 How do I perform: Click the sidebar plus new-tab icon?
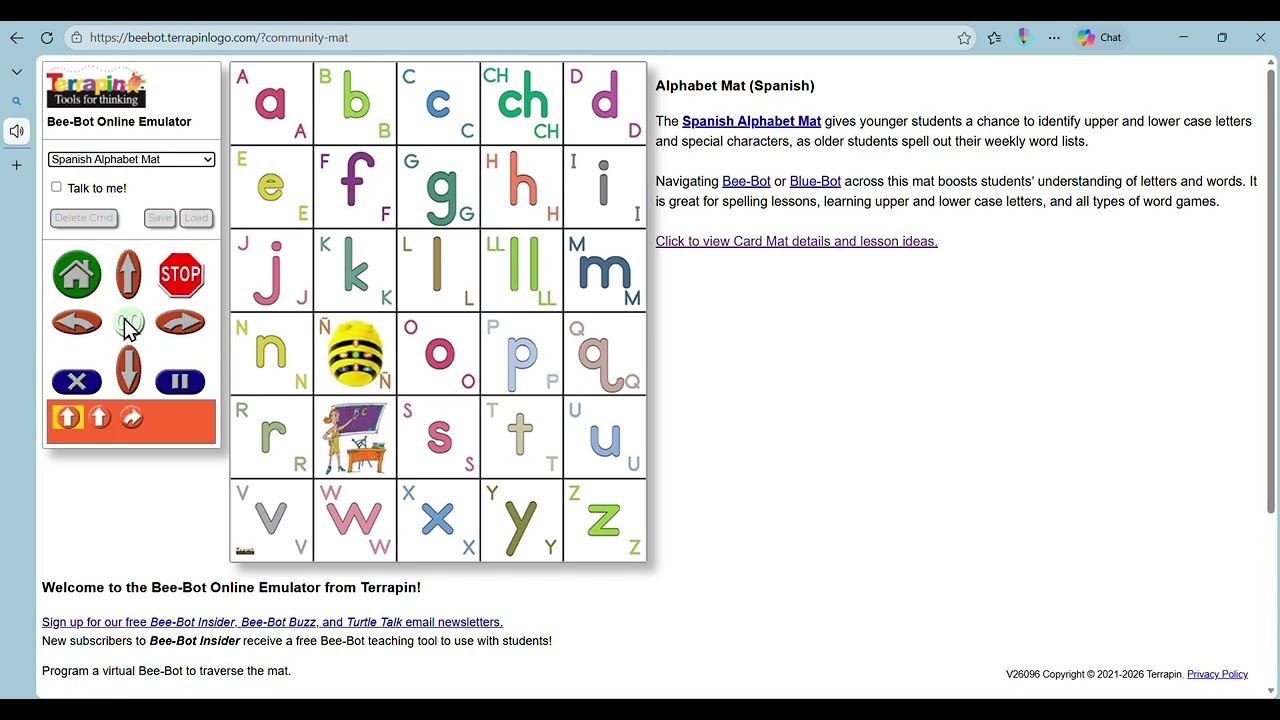16,165
